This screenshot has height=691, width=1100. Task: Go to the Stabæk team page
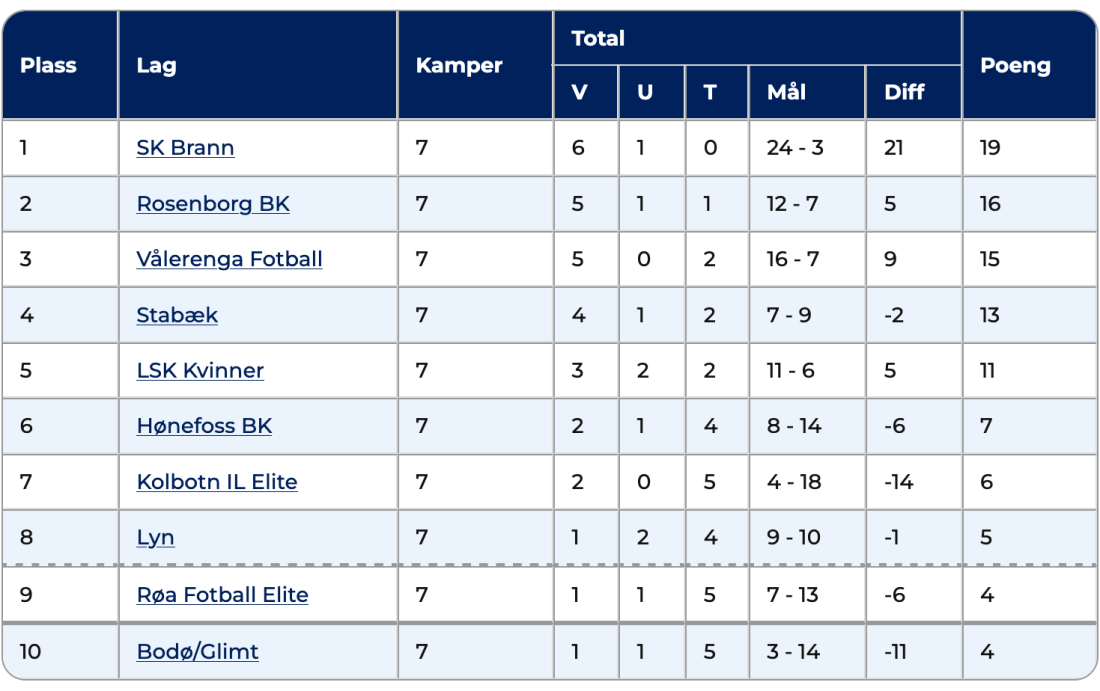pos(177,315)
